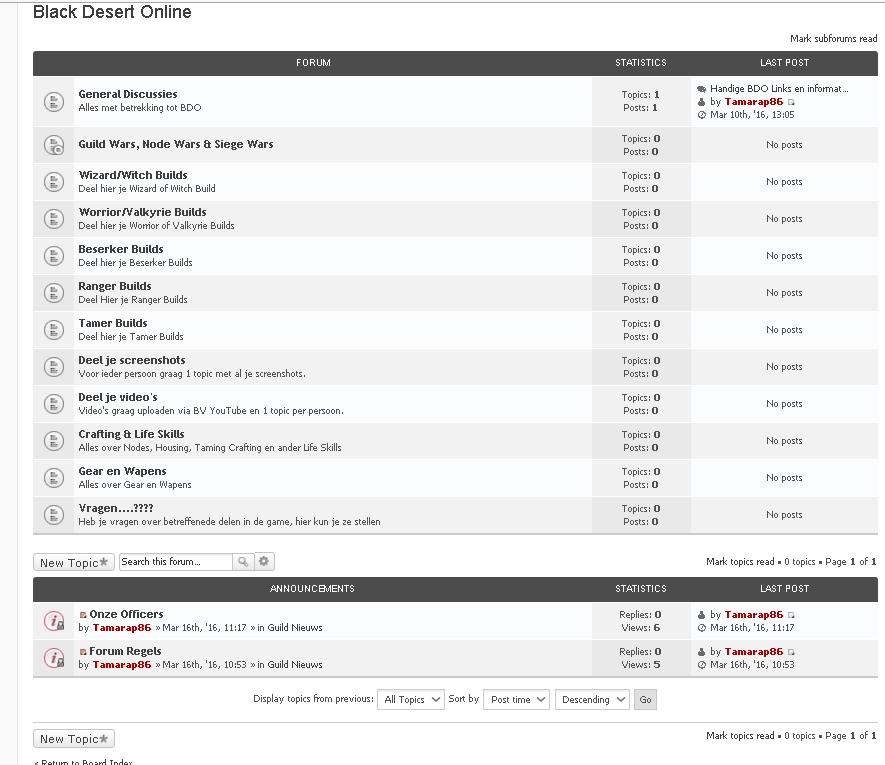The image size is (885, 765).
Task: View latest post icon in General Discussies row
Action: pyautogui.click(x=791, y=102)
